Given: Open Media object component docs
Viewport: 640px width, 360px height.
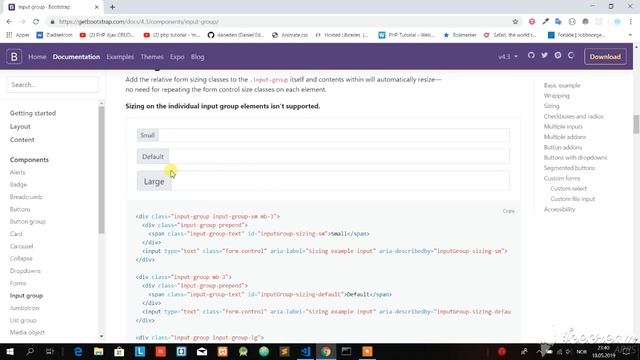Looking at the screenshot, I should click(27, 333).
